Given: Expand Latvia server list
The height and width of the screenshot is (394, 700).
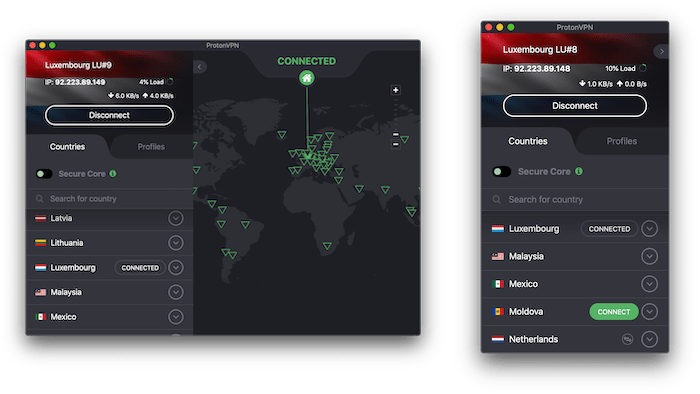Looking at the screenshot, I should click(176, 218).
